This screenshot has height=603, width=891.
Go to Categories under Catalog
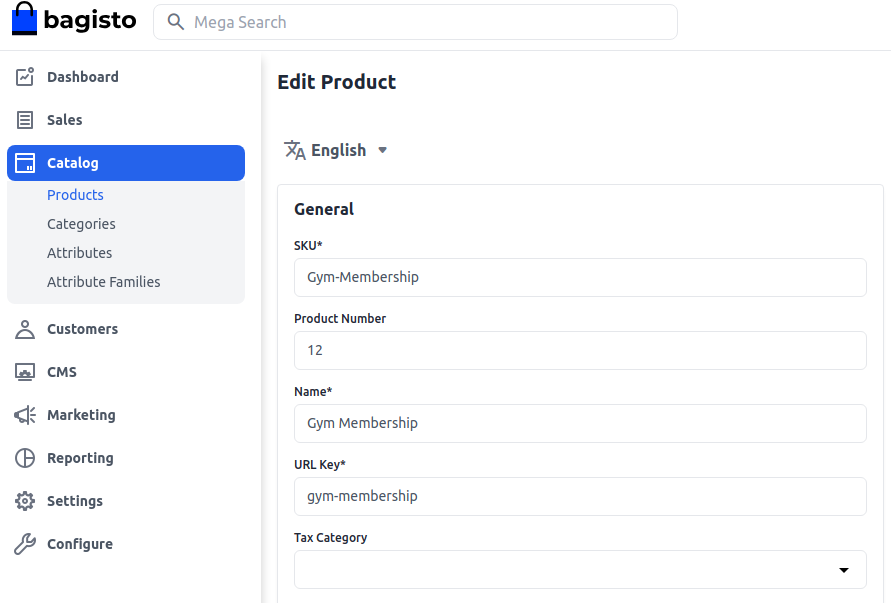tap(81, 223)
